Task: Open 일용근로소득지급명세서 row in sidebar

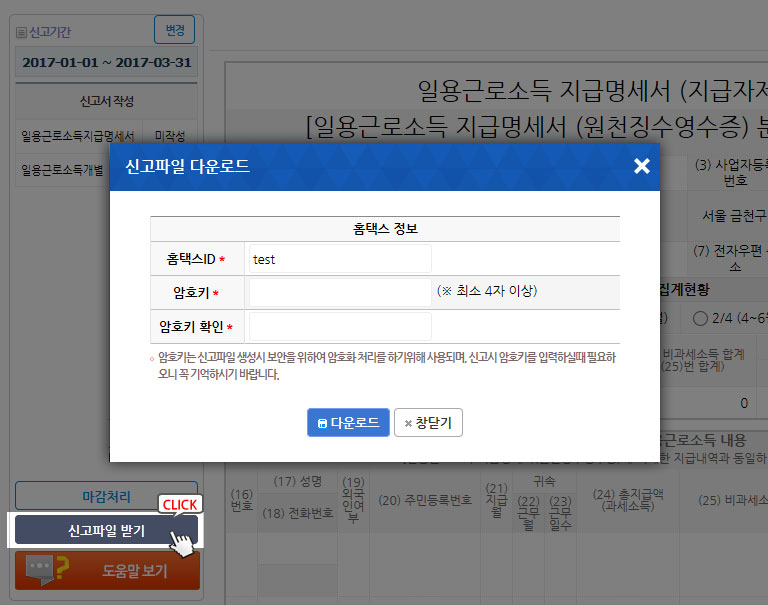Action: 78,136
